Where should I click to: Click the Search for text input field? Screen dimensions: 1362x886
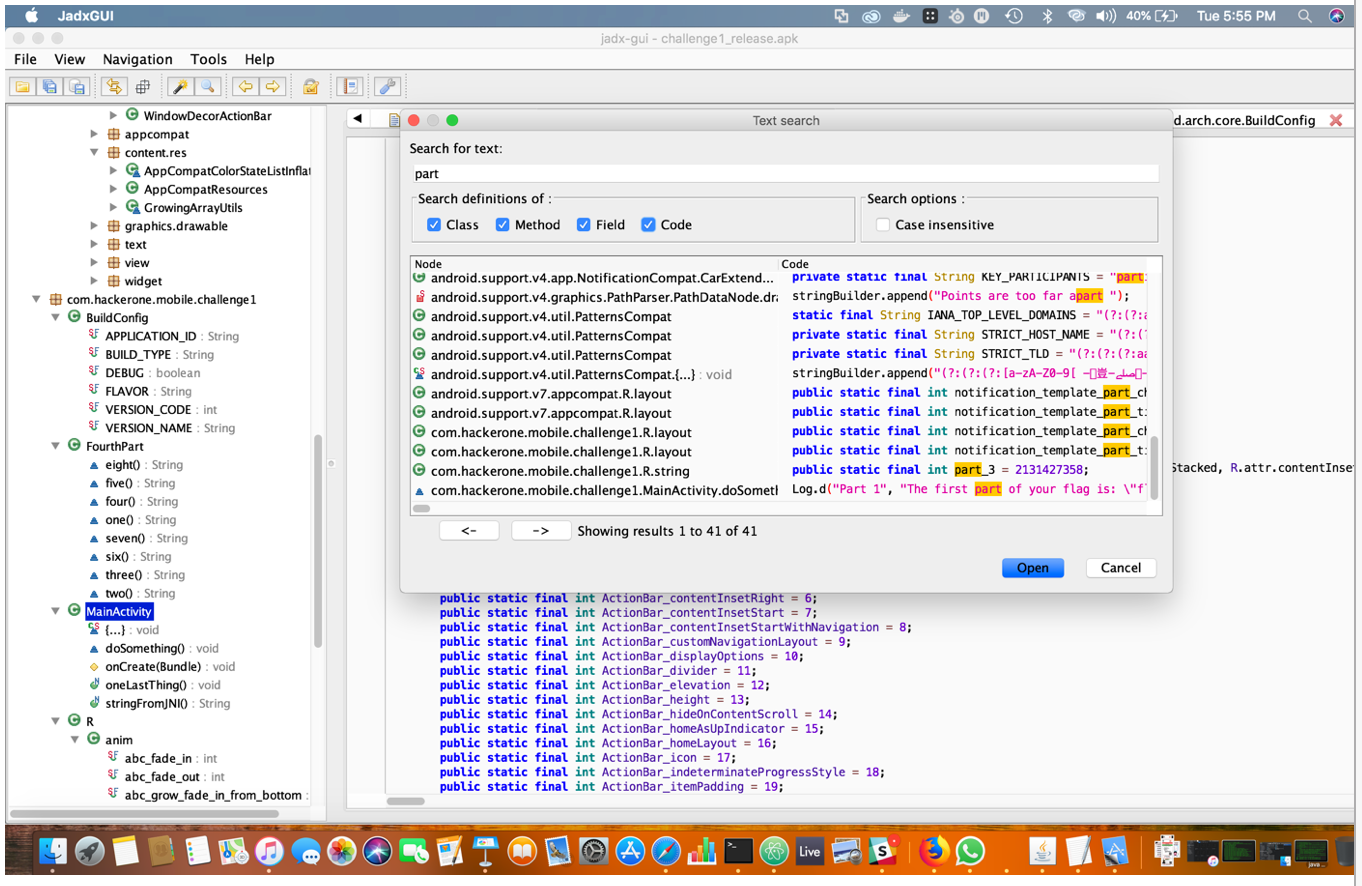[x=786, y=174]
